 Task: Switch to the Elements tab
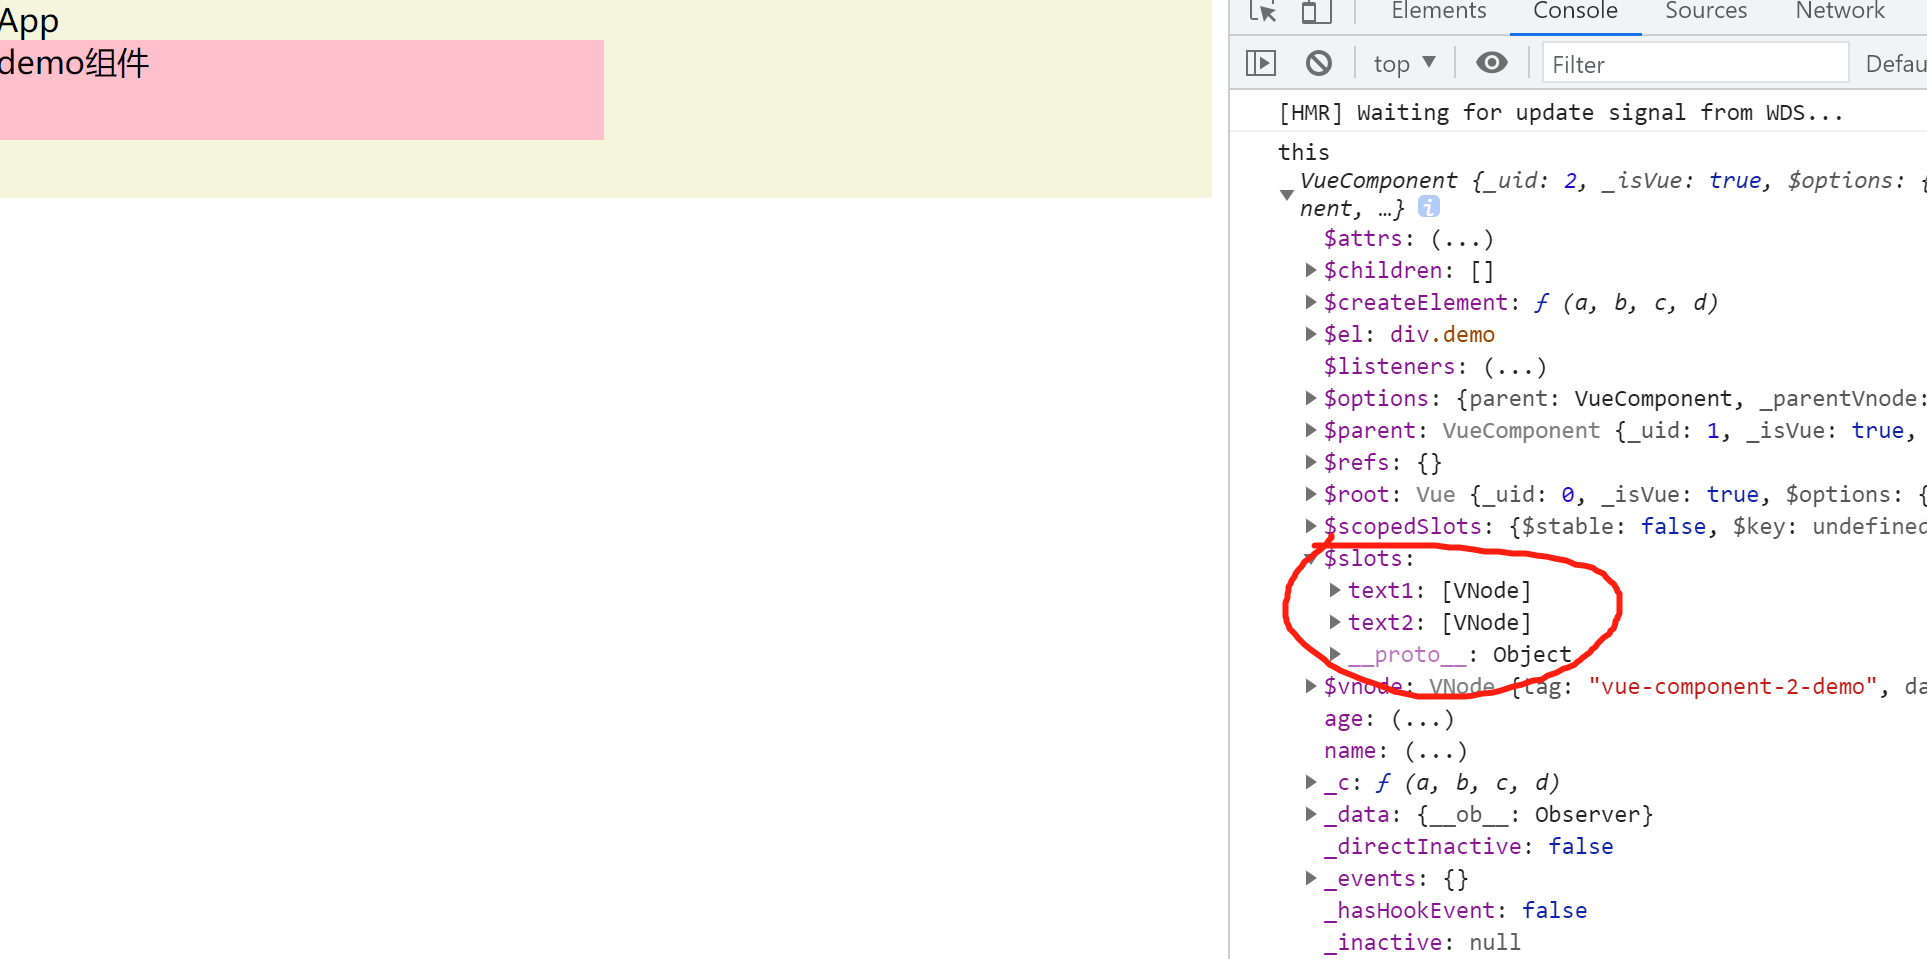tap(1438, 11)
